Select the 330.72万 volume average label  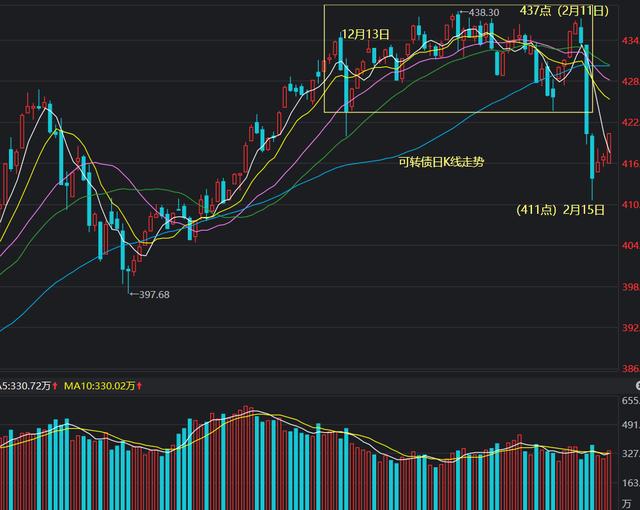point(25,385)
